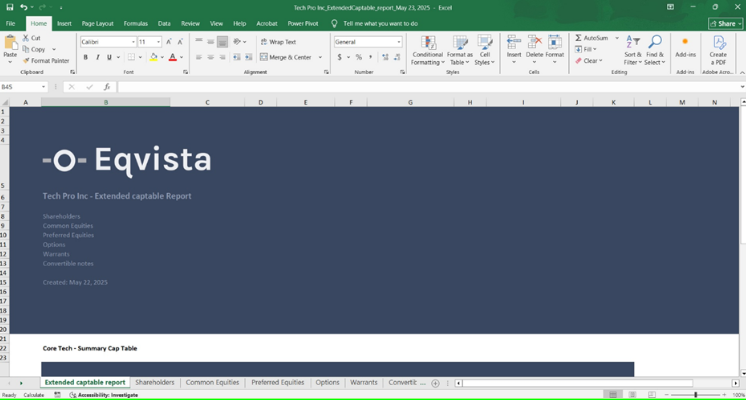Open Sort & Filter
Image resolution: width=746 pixels, height=400 pixels.
(x=633, y=50)
